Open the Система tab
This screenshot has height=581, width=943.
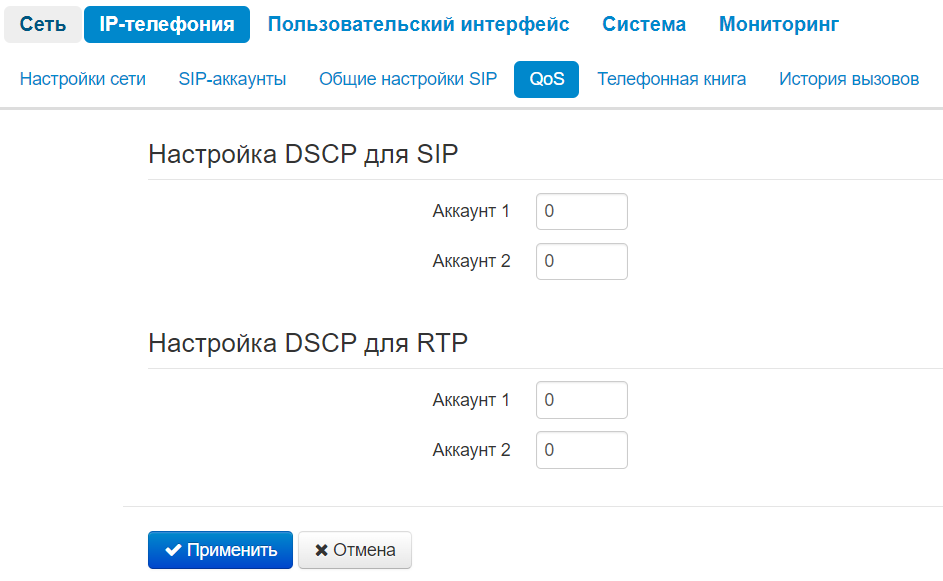coord(644,25)
